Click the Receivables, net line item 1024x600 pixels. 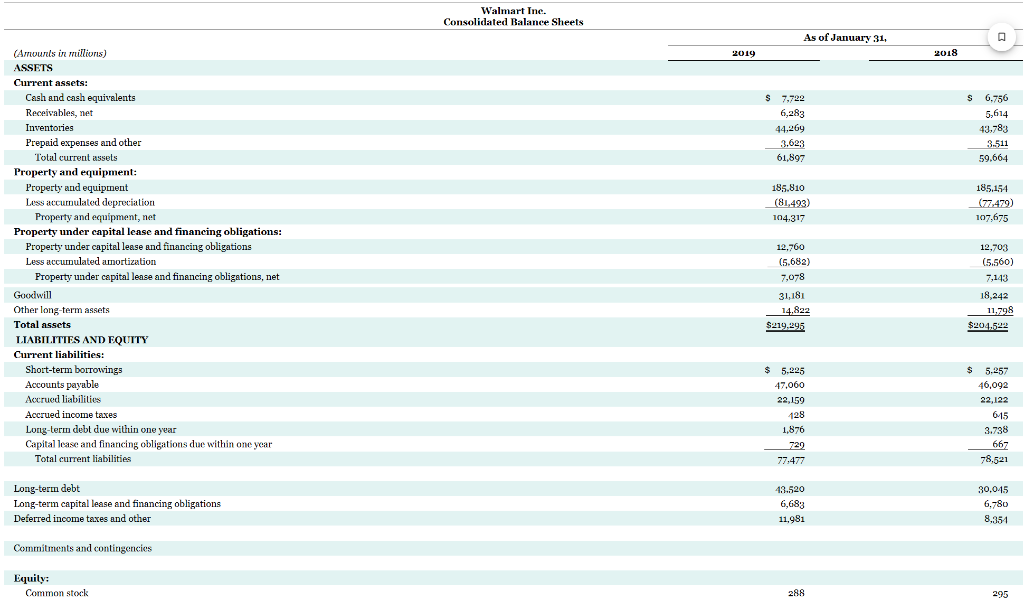point(58,112)
